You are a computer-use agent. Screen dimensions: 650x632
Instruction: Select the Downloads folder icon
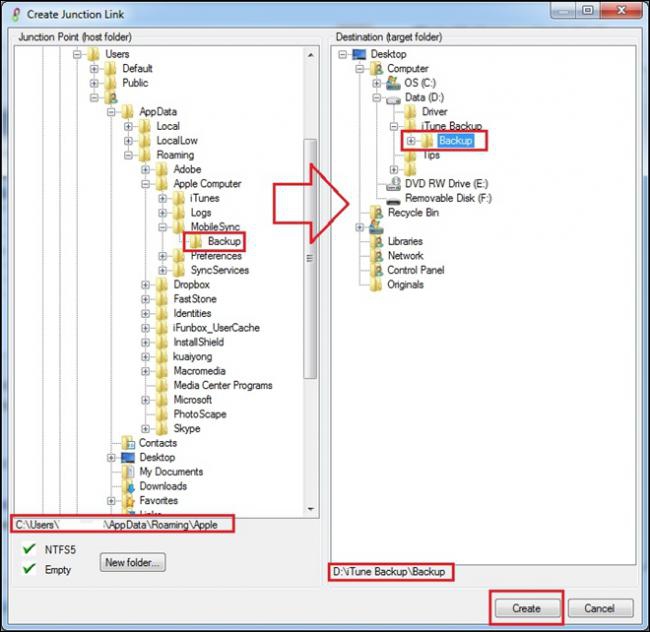point(130,486)
